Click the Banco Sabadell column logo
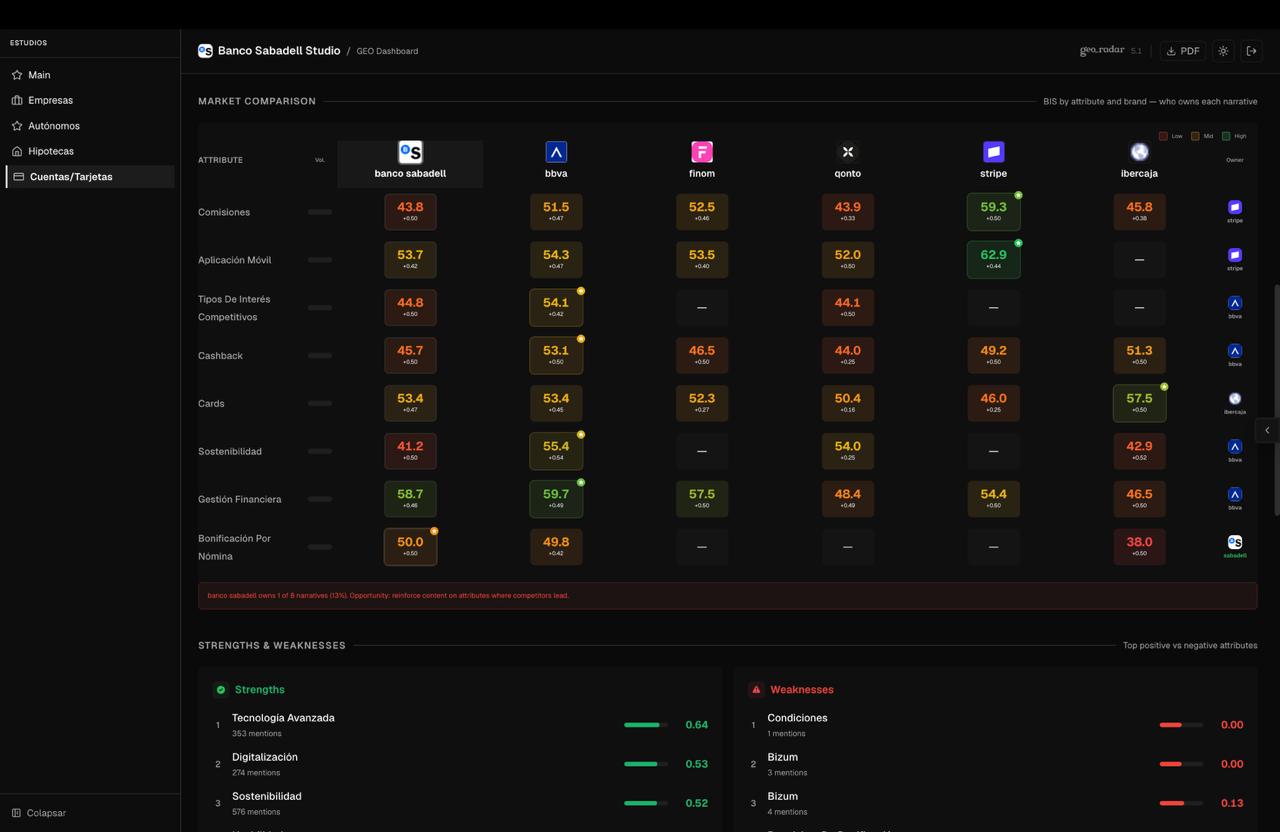The image size is (1280, 832). pyautogui.click(x=410, y=152)
